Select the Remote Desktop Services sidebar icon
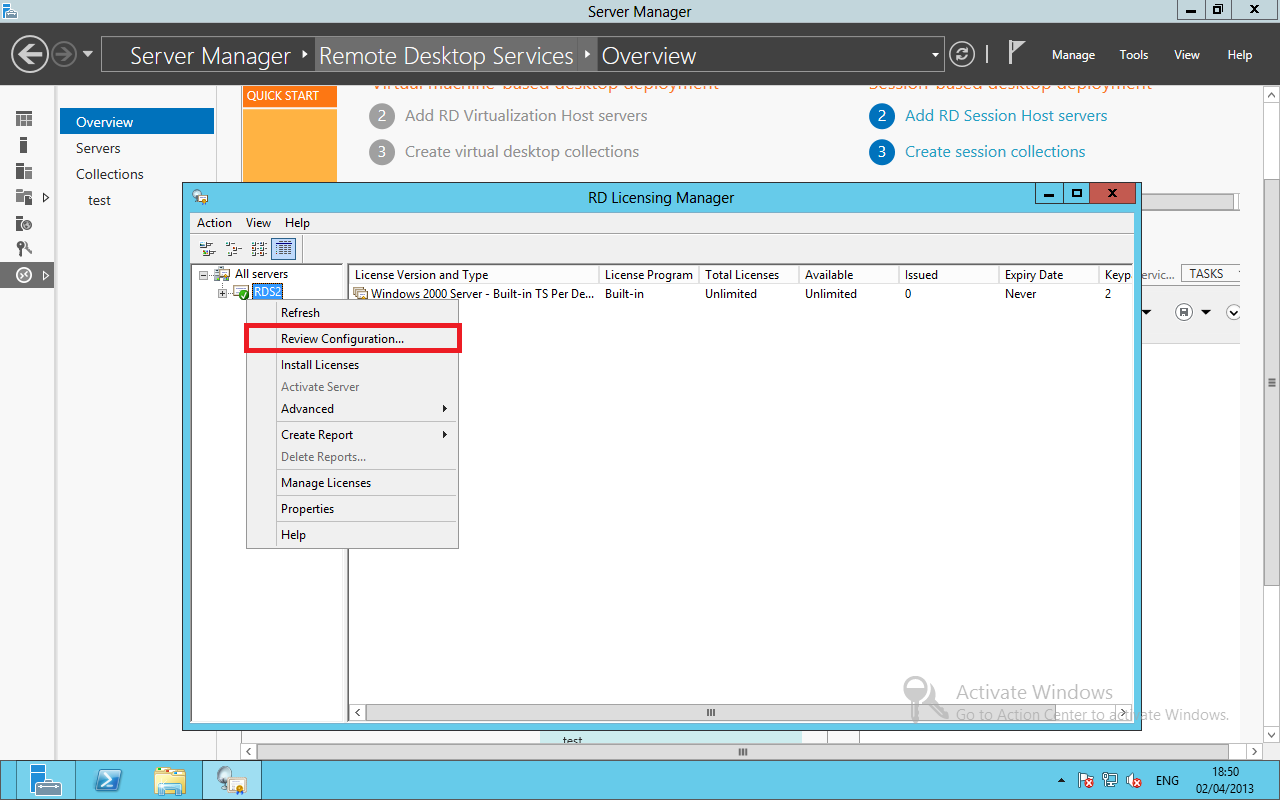 24,275
